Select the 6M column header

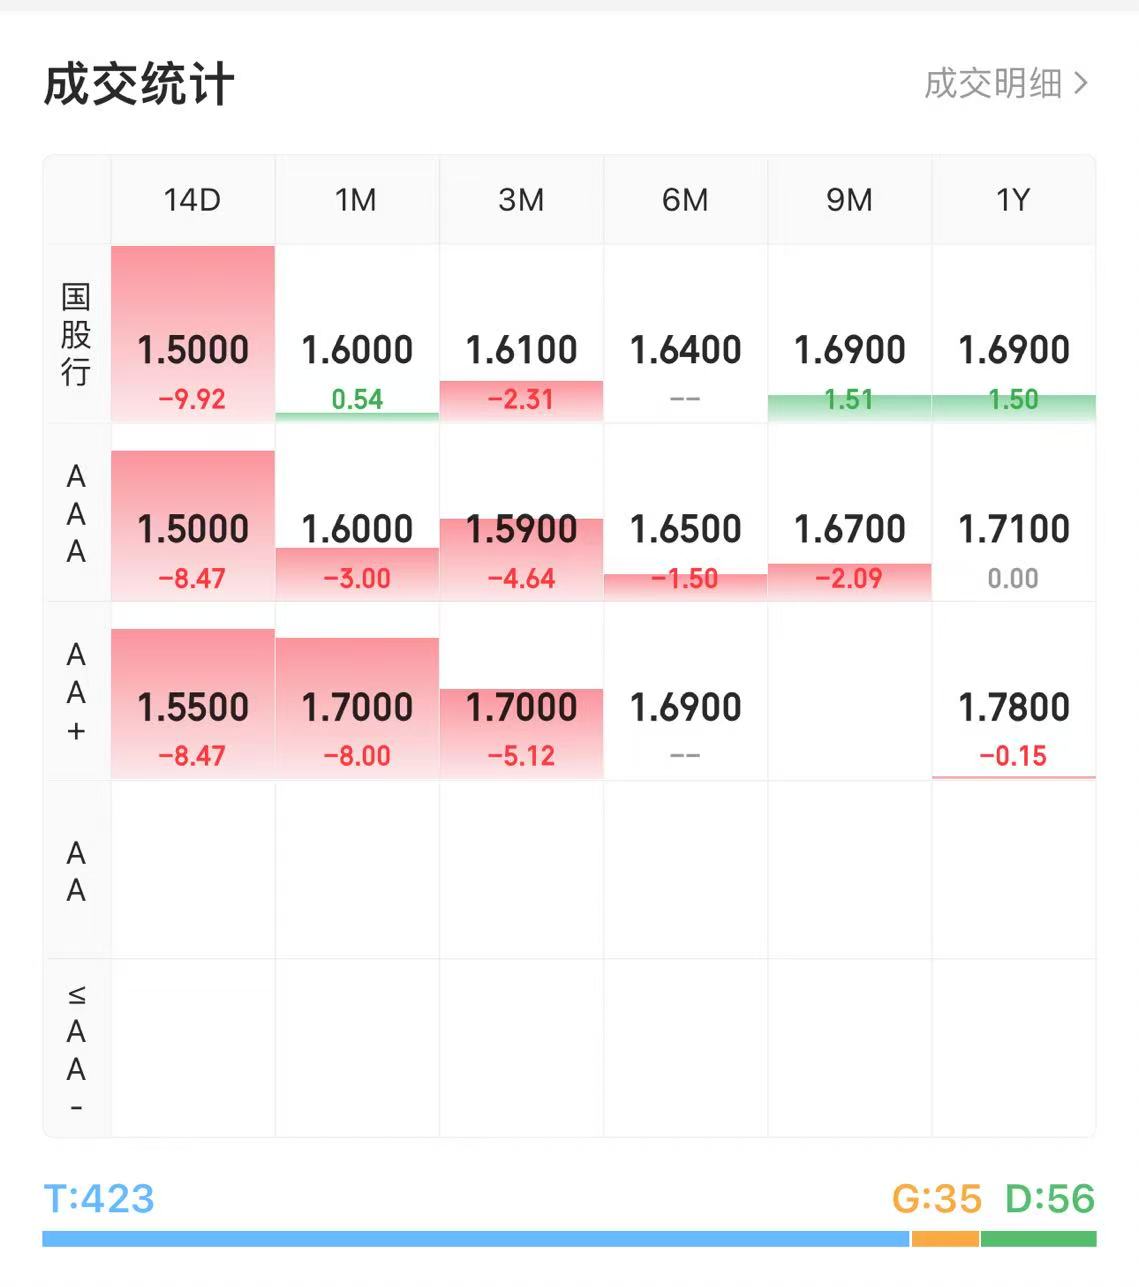(x=685, y=200)
